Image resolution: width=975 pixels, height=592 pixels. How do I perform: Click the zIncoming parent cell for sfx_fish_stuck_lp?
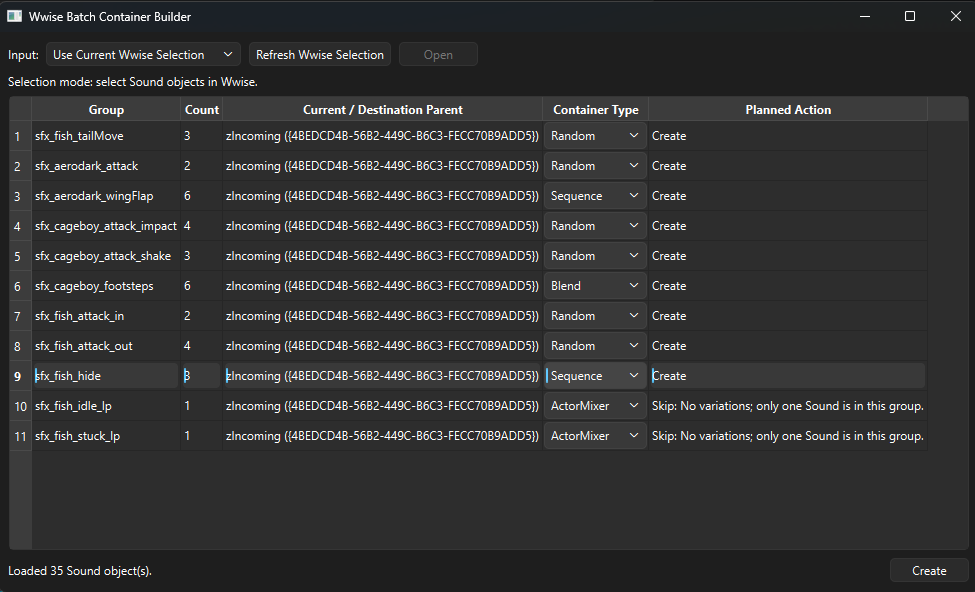382,435
